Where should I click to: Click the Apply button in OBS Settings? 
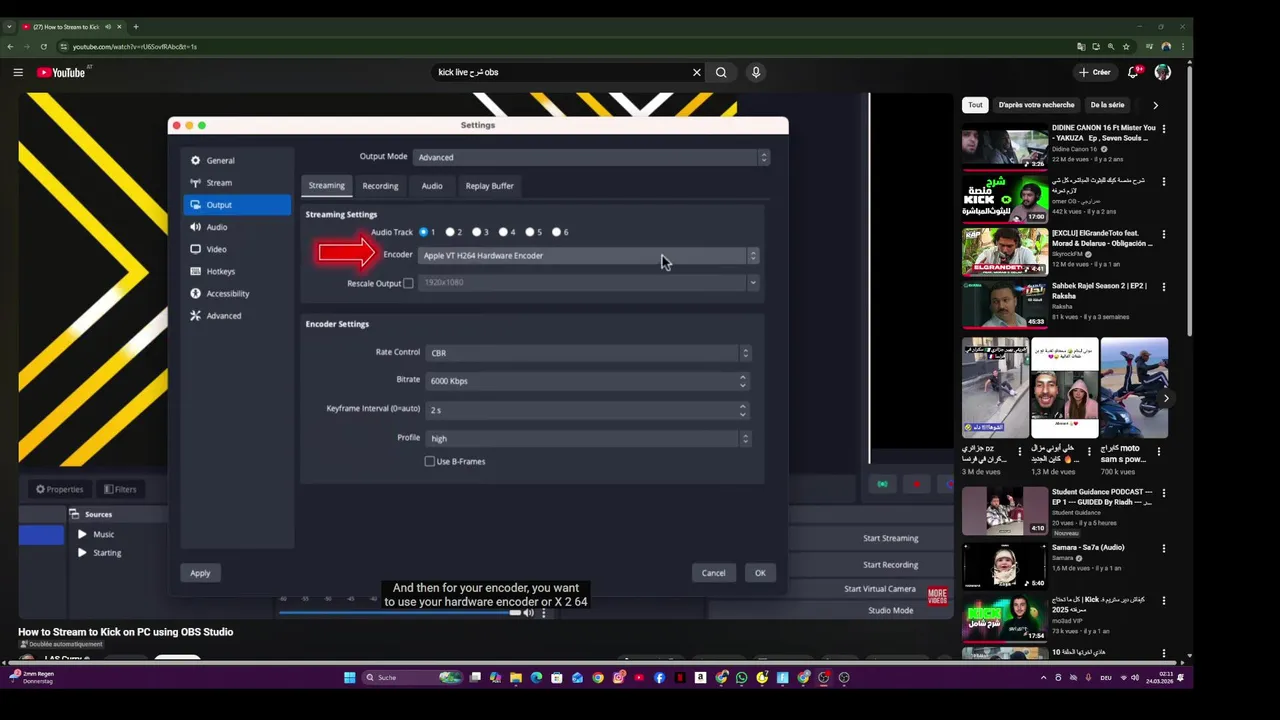point(200,573)
